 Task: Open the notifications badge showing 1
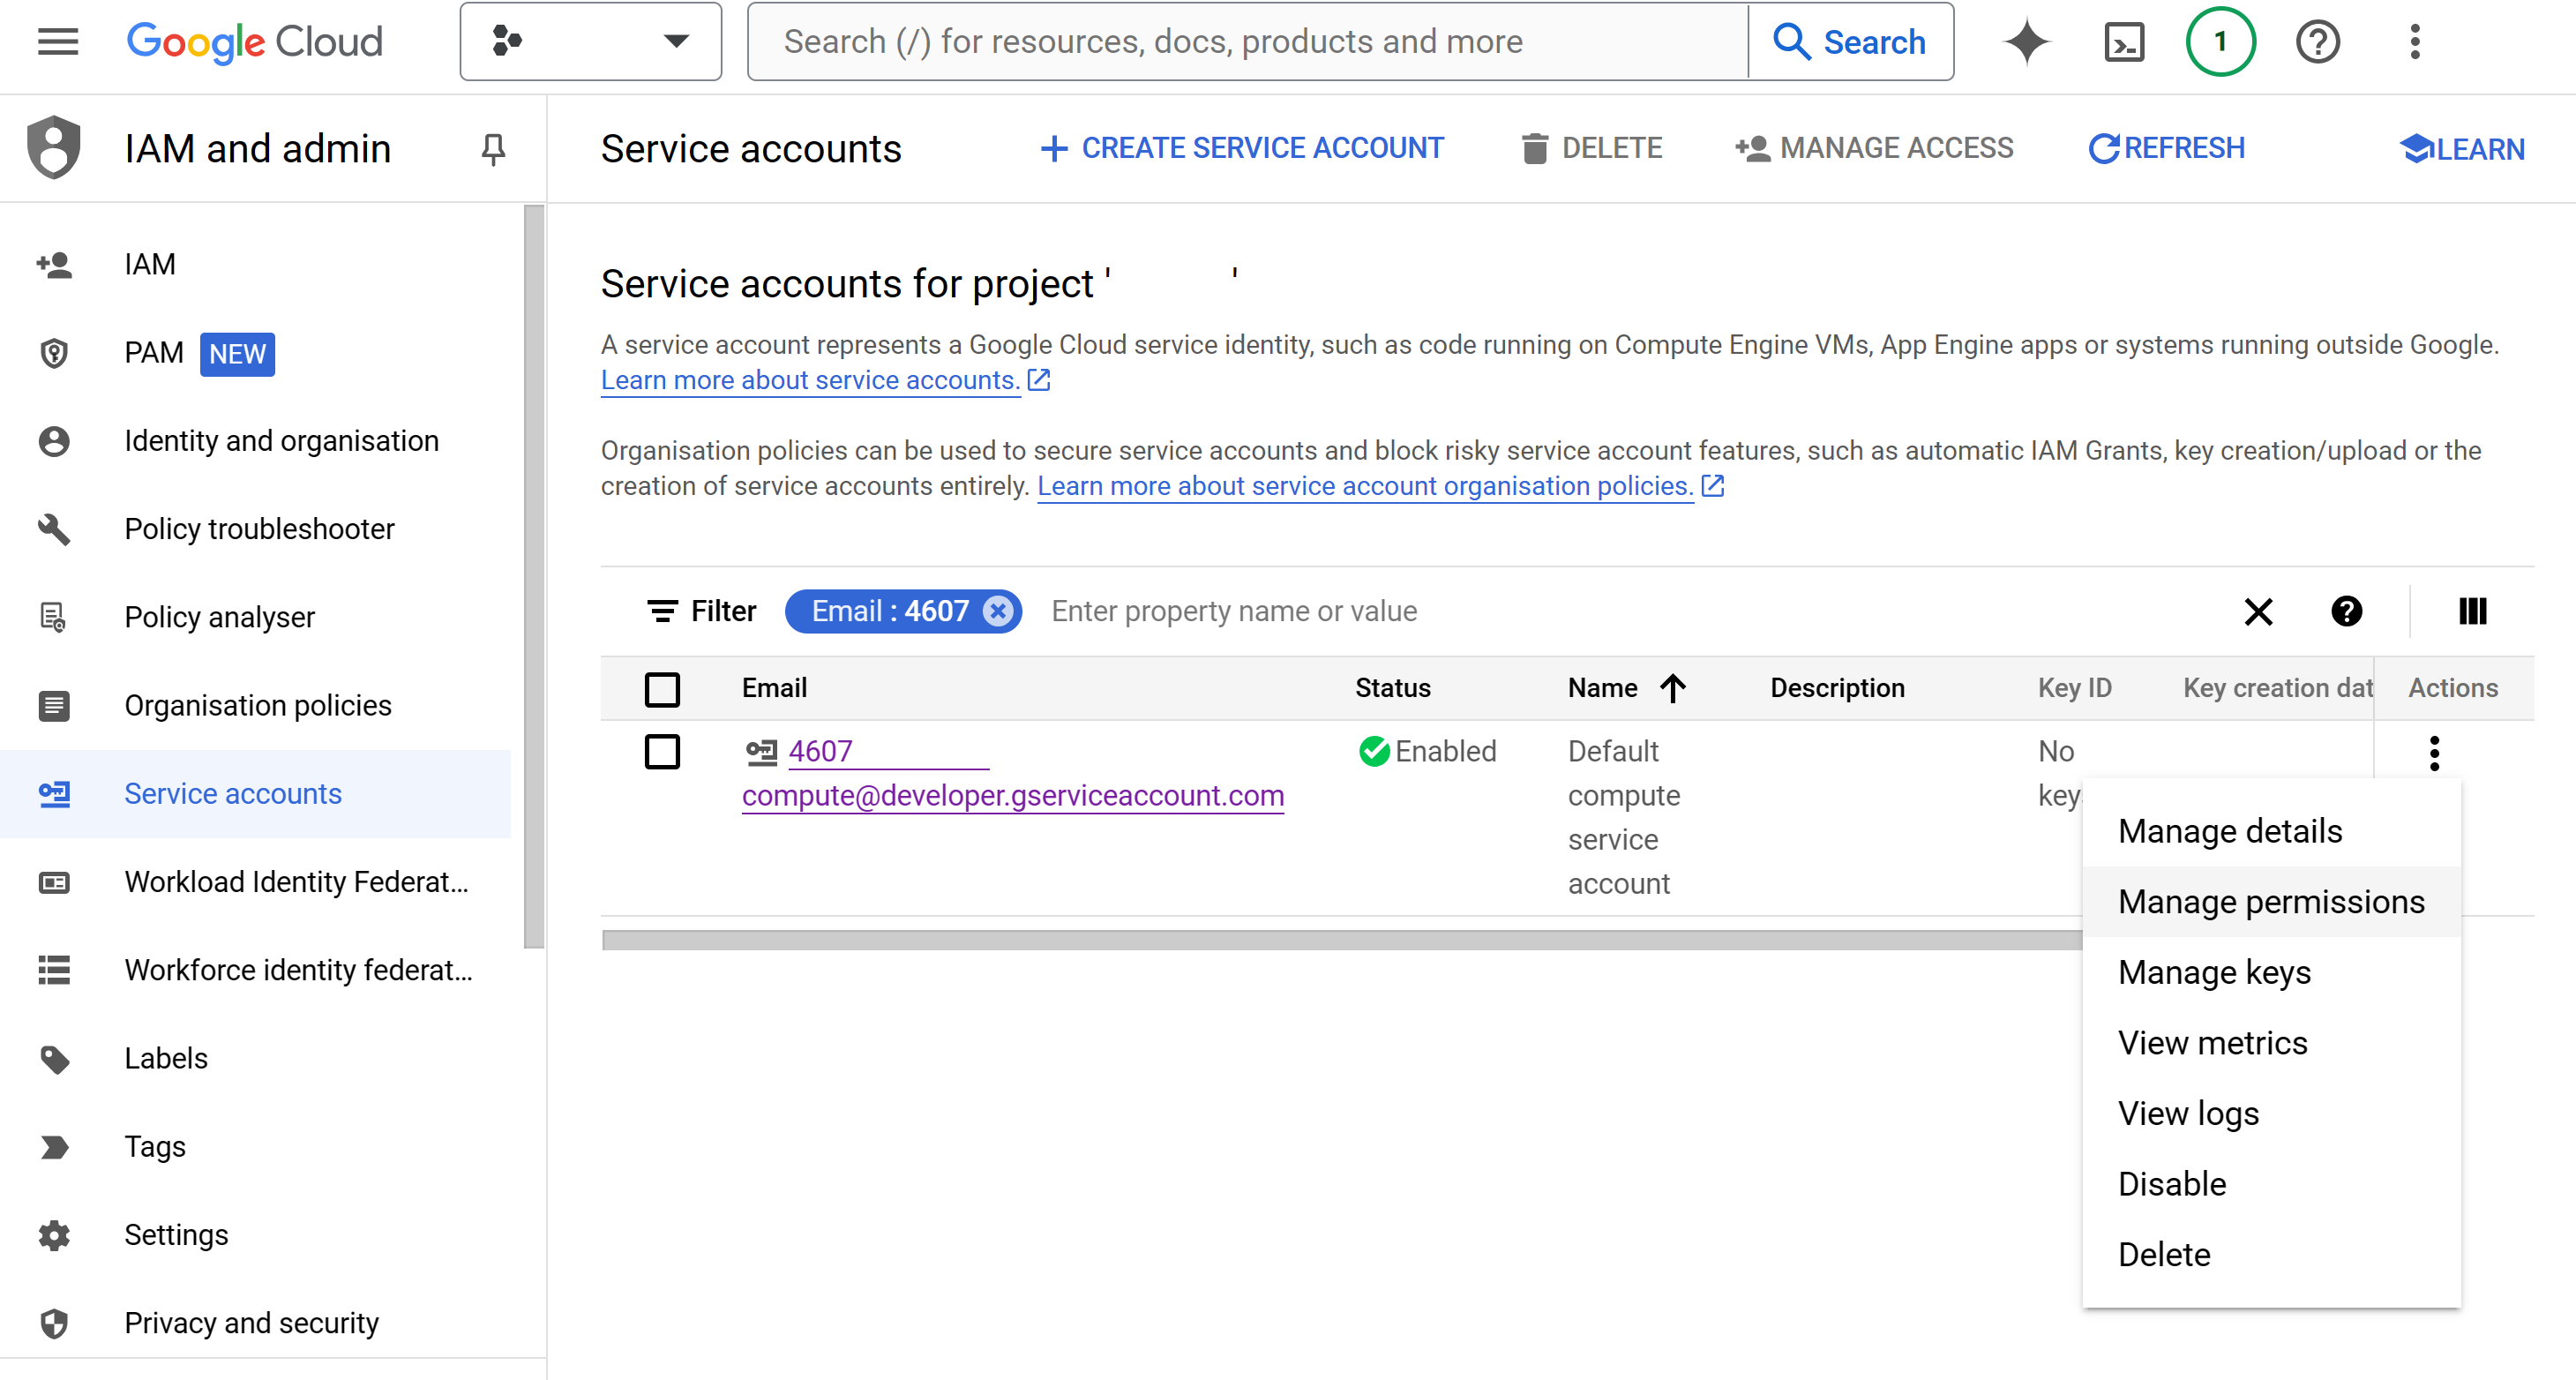2220,42
